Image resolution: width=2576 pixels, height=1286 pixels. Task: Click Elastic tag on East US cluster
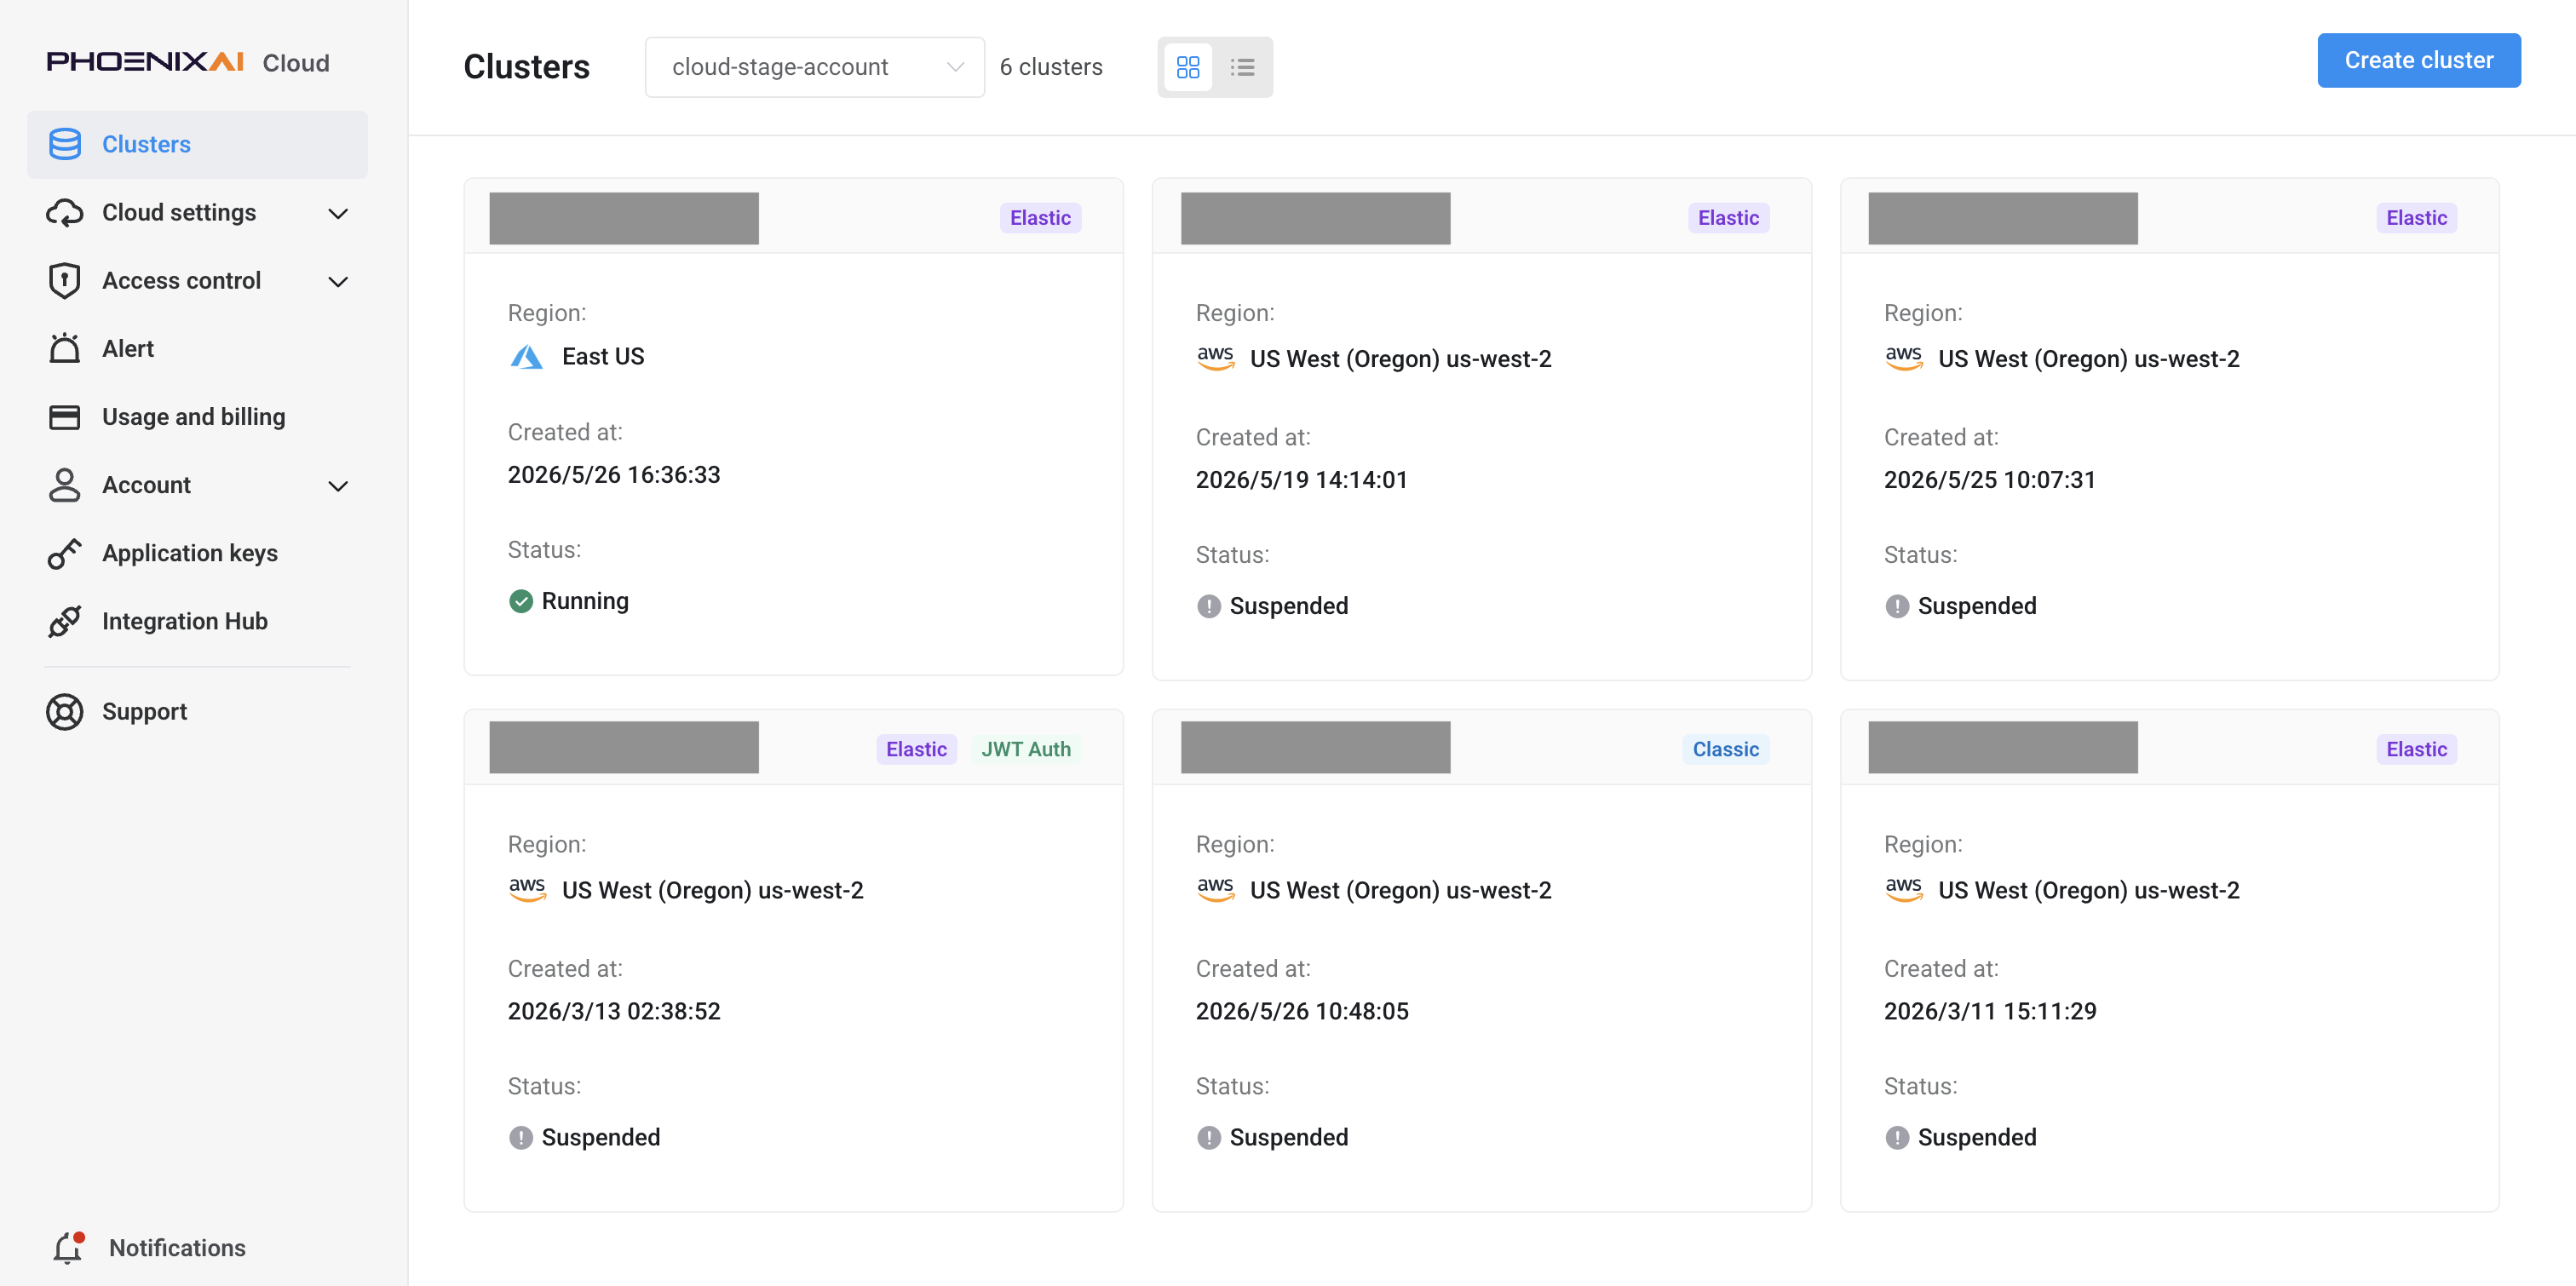[x=1040, y=217]
